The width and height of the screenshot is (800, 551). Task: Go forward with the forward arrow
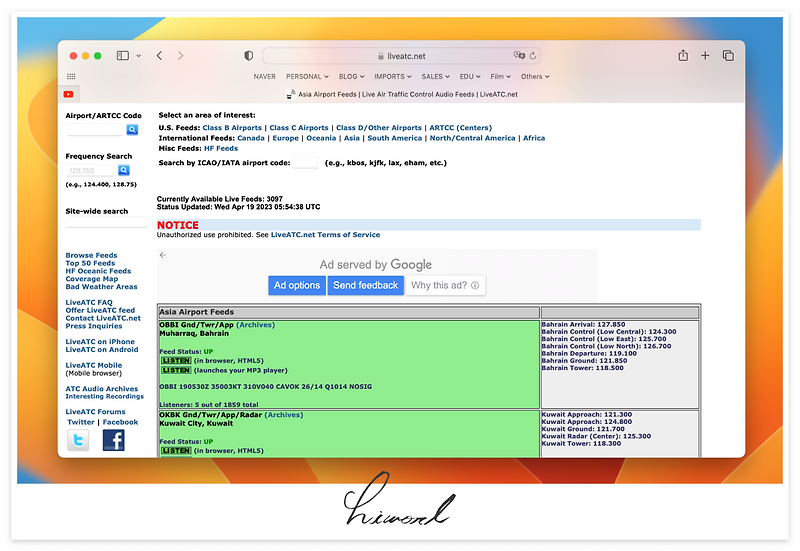point(181,56)
